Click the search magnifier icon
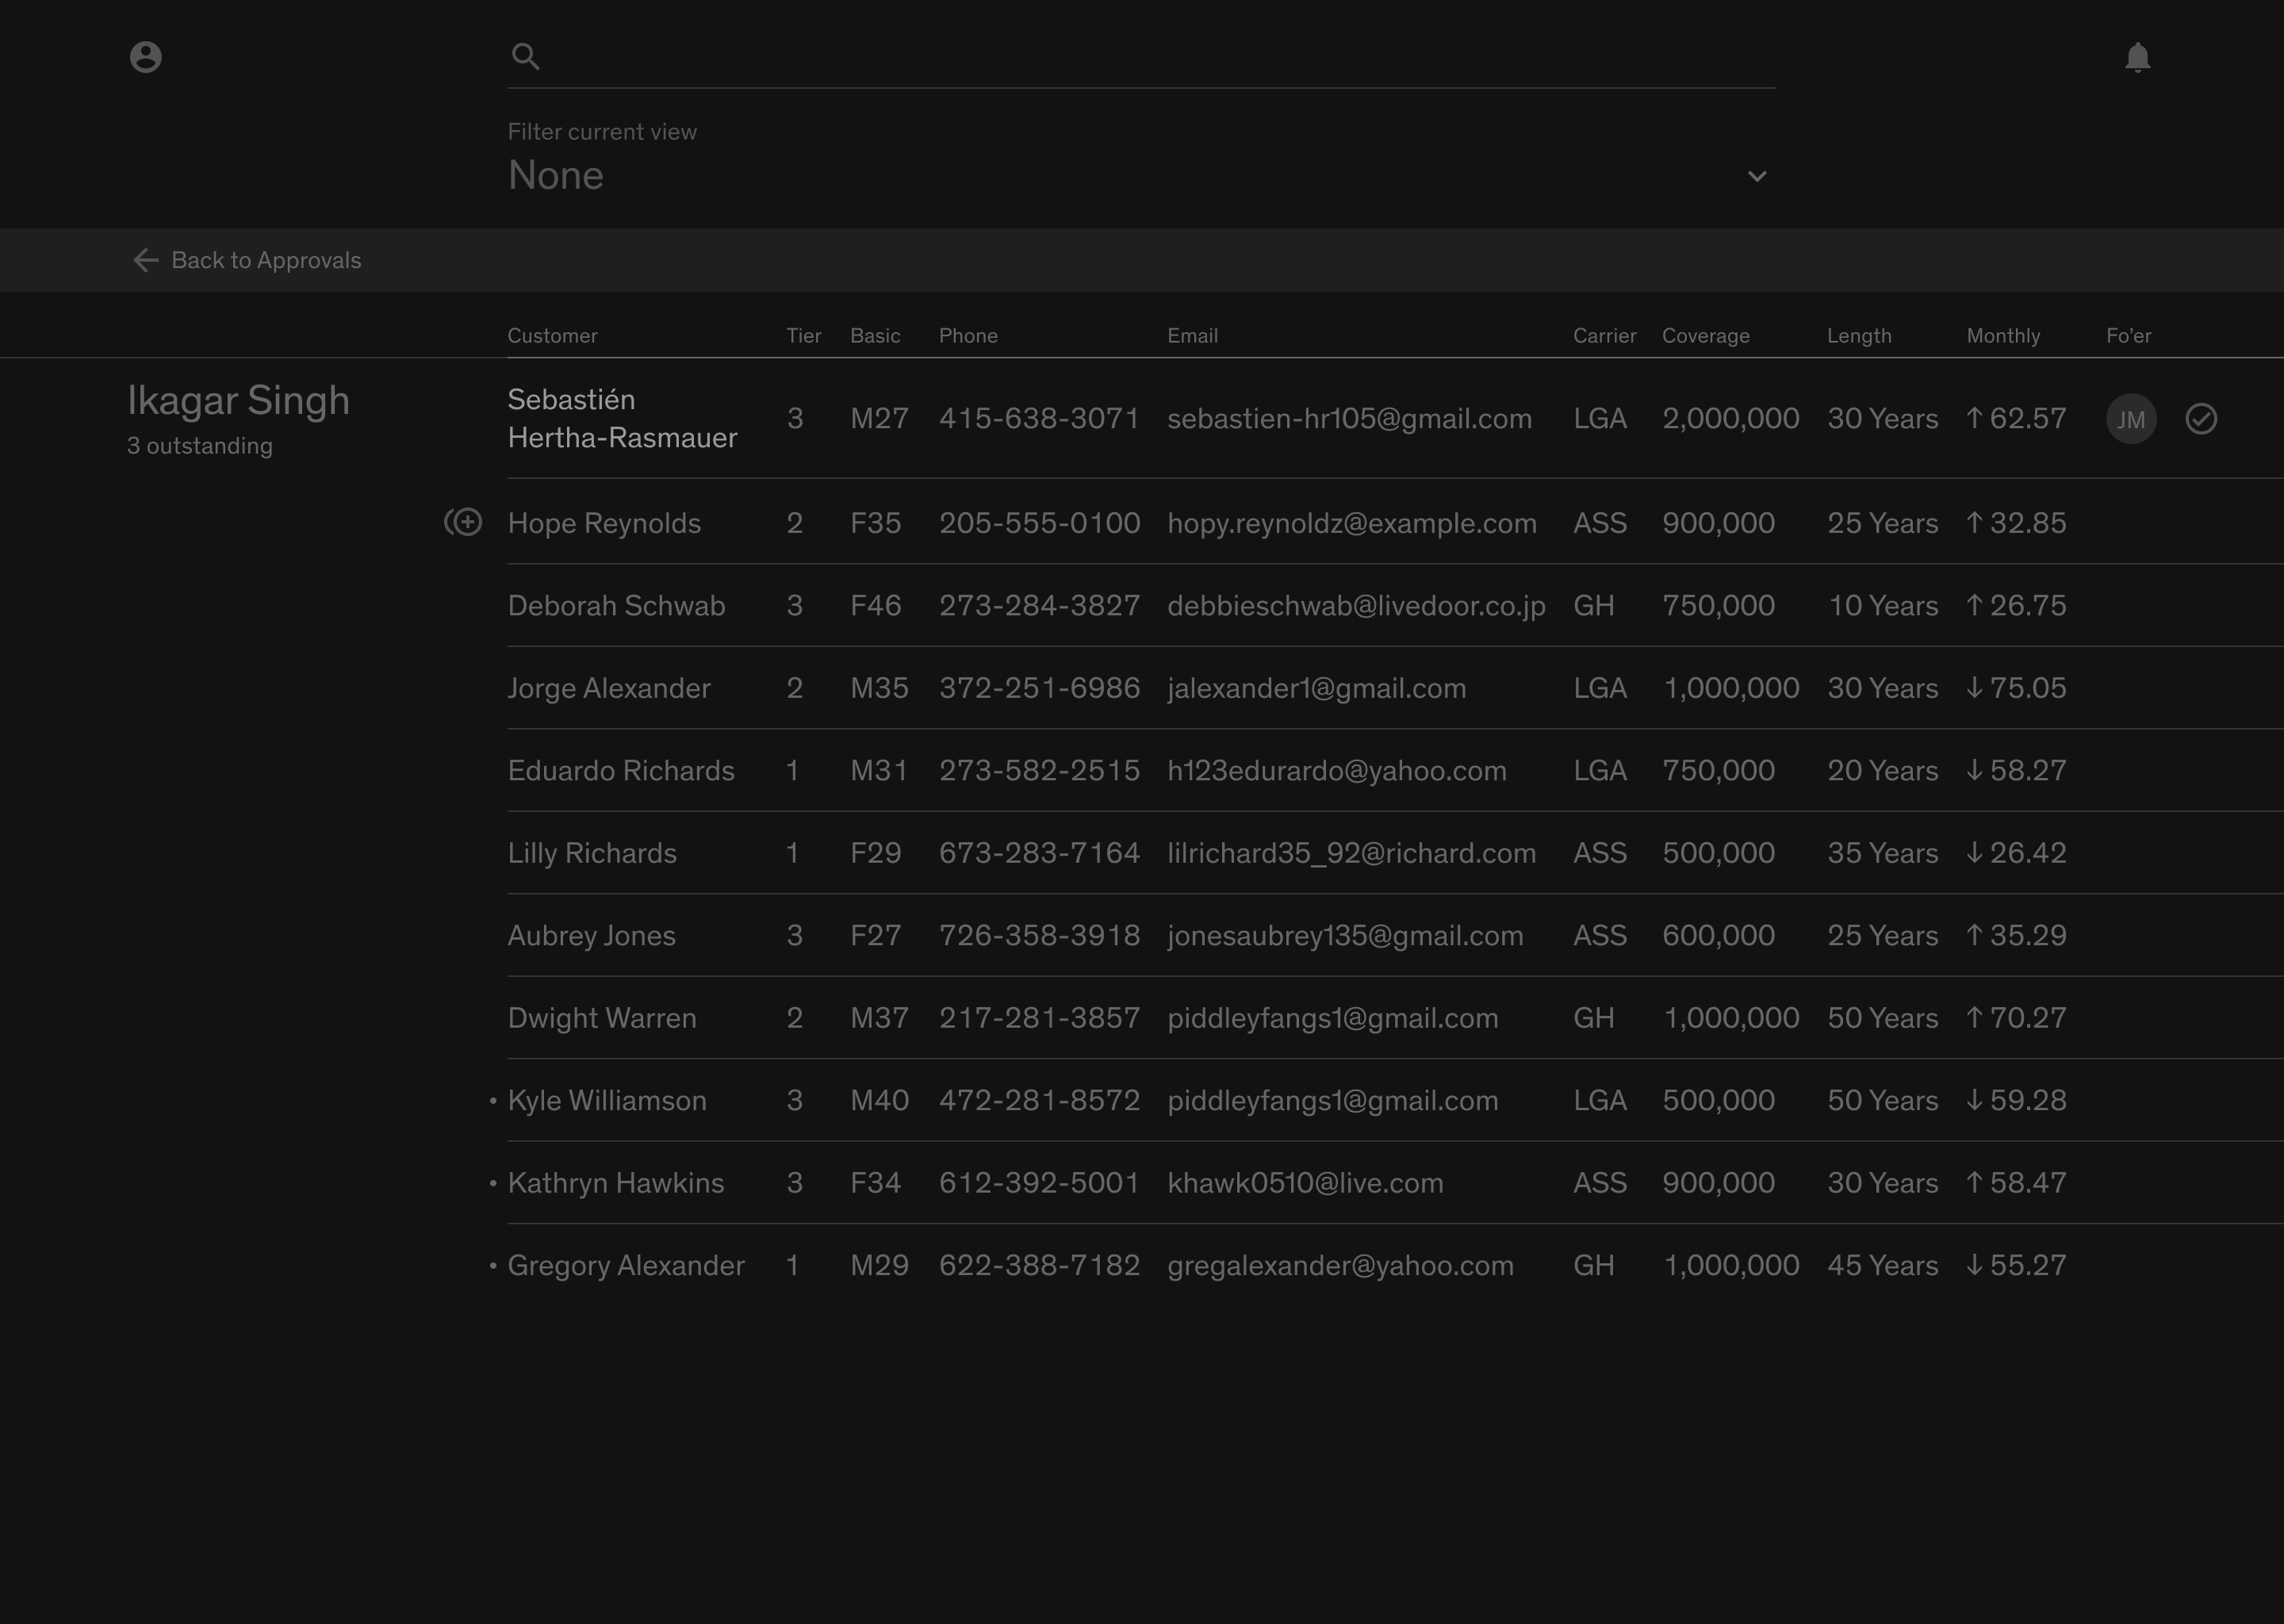Viewport: 2284px width, 1624px height. click(526, 57)
